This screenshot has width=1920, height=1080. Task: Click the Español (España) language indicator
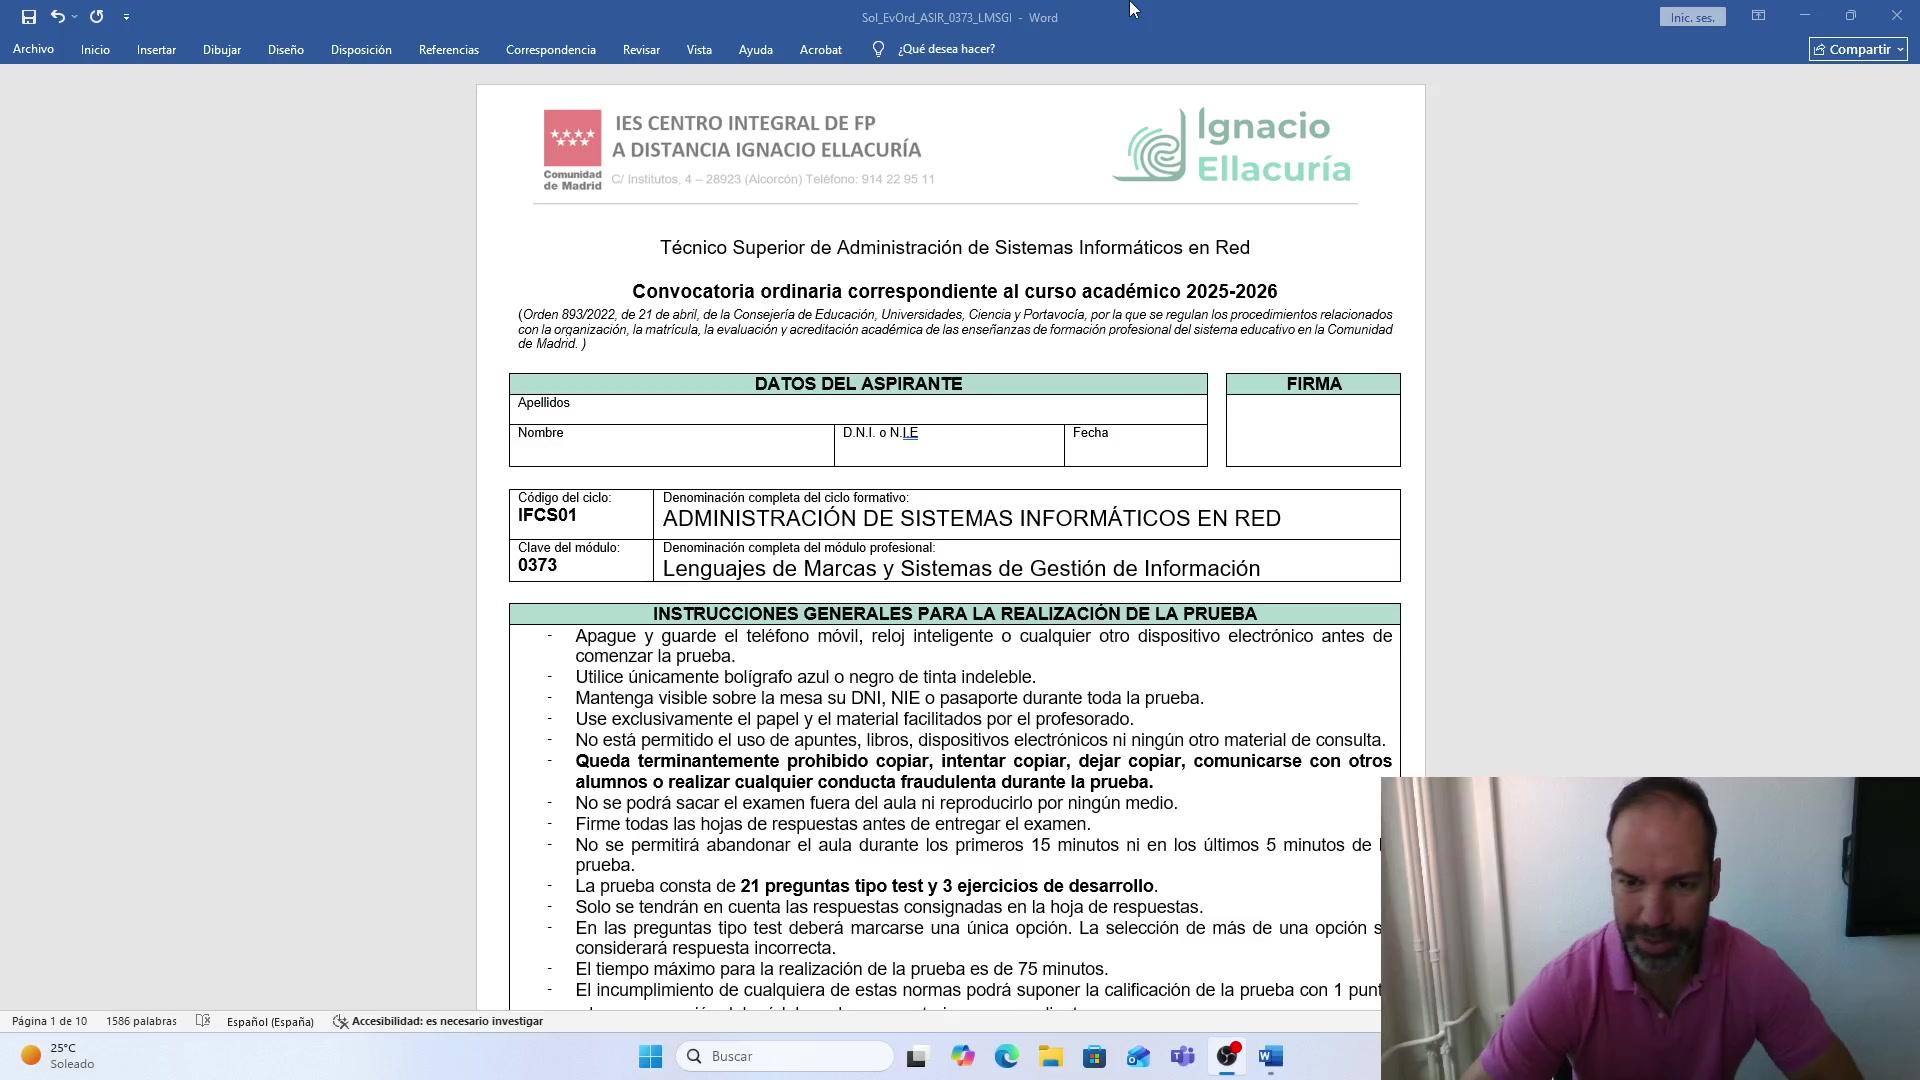tap(270, 1021)
